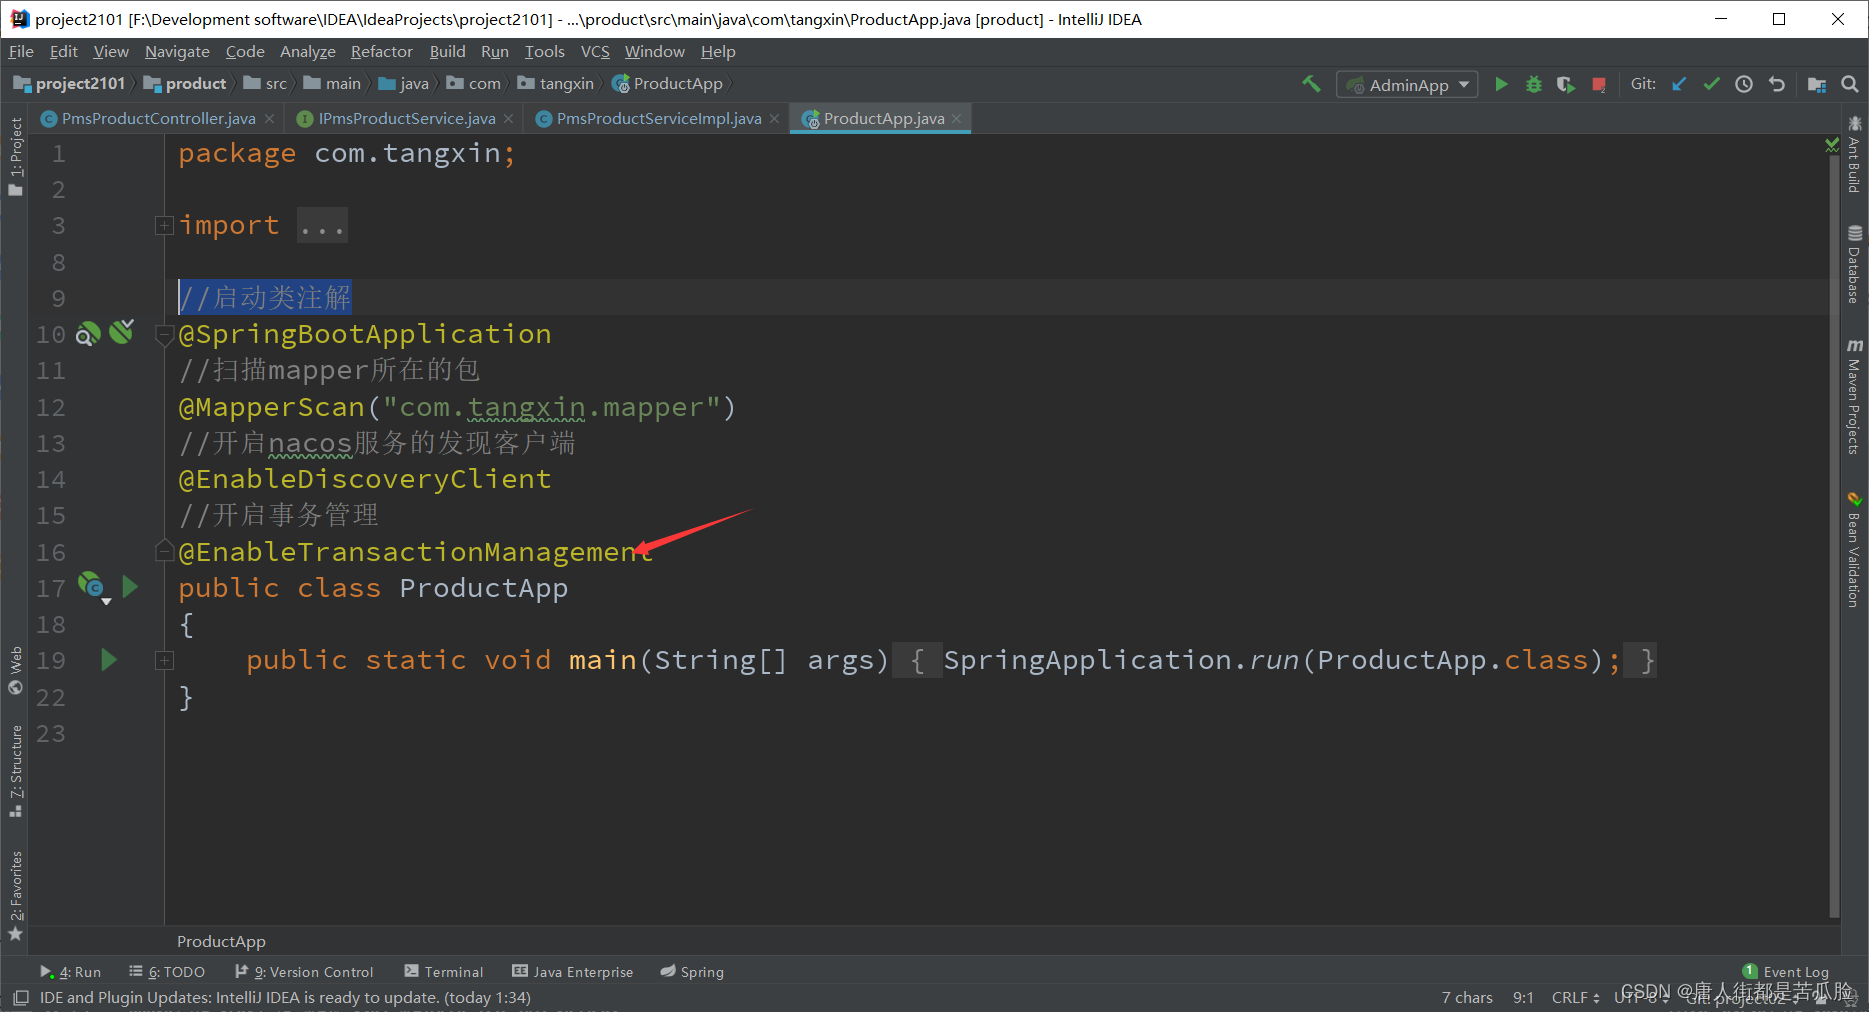Click project2101 in navigation breadcrumb

tap(70, 84)
